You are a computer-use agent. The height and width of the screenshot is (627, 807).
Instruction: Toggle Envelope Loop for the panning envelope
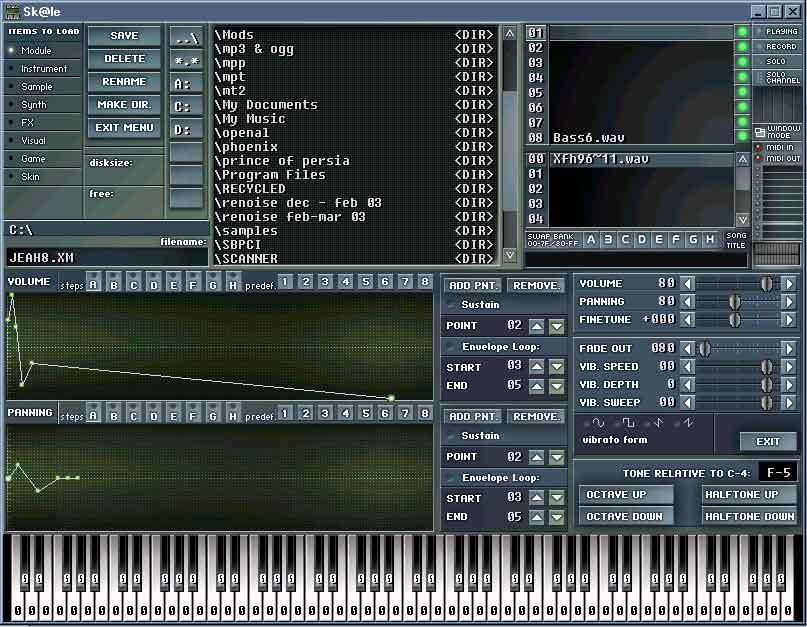[x=452, y=478]
